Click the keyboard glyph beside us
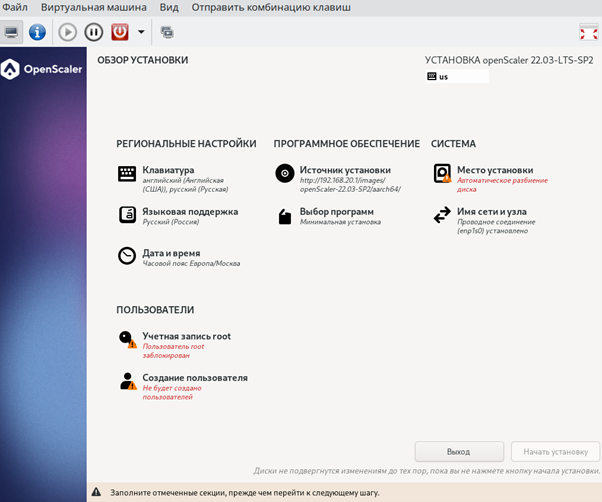This screenshot has width=602, height=502. (432, 76)
